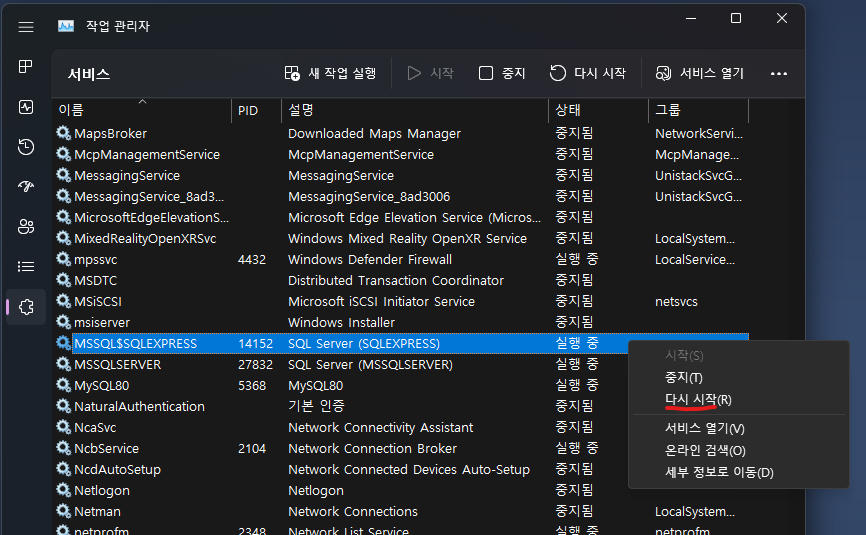Click PID 27832 of MSSQLSERVER

coord(255,364)
